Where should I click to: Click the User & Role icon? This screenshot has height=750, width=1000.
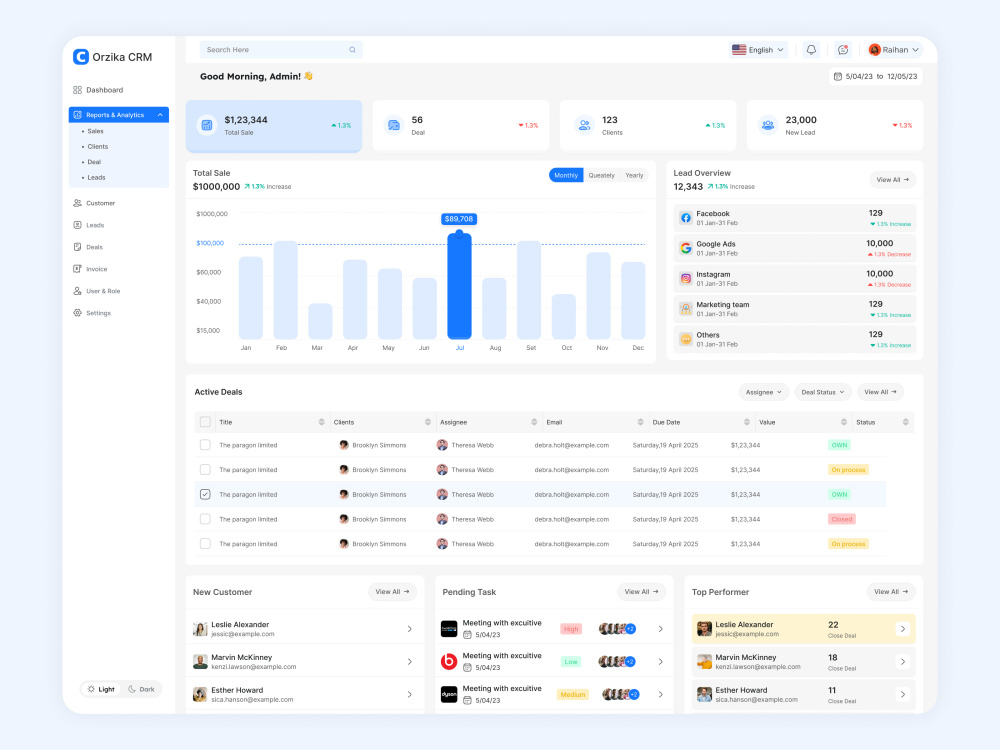(77, 291)
